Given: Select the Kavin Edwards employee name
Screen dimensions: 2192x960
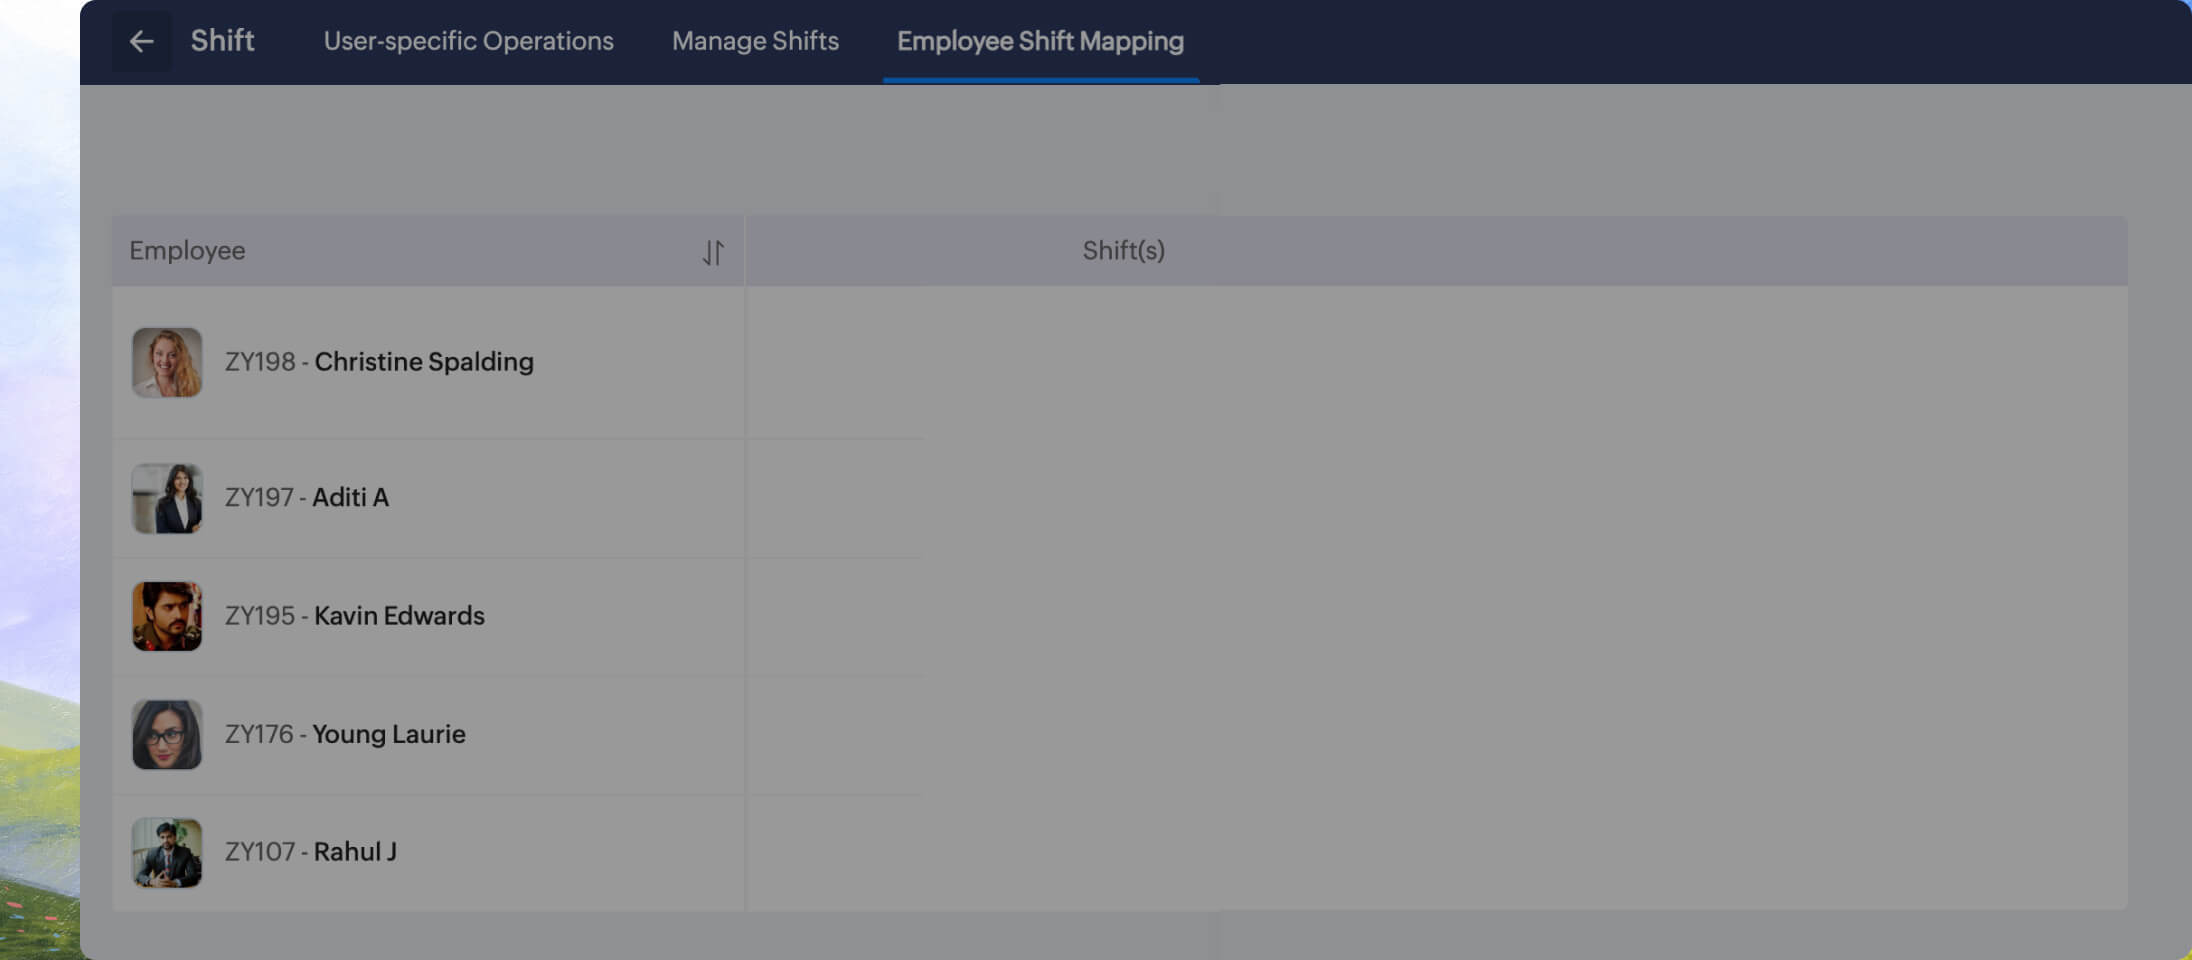Looking at the screenshot, I should (x=399, y=616).
